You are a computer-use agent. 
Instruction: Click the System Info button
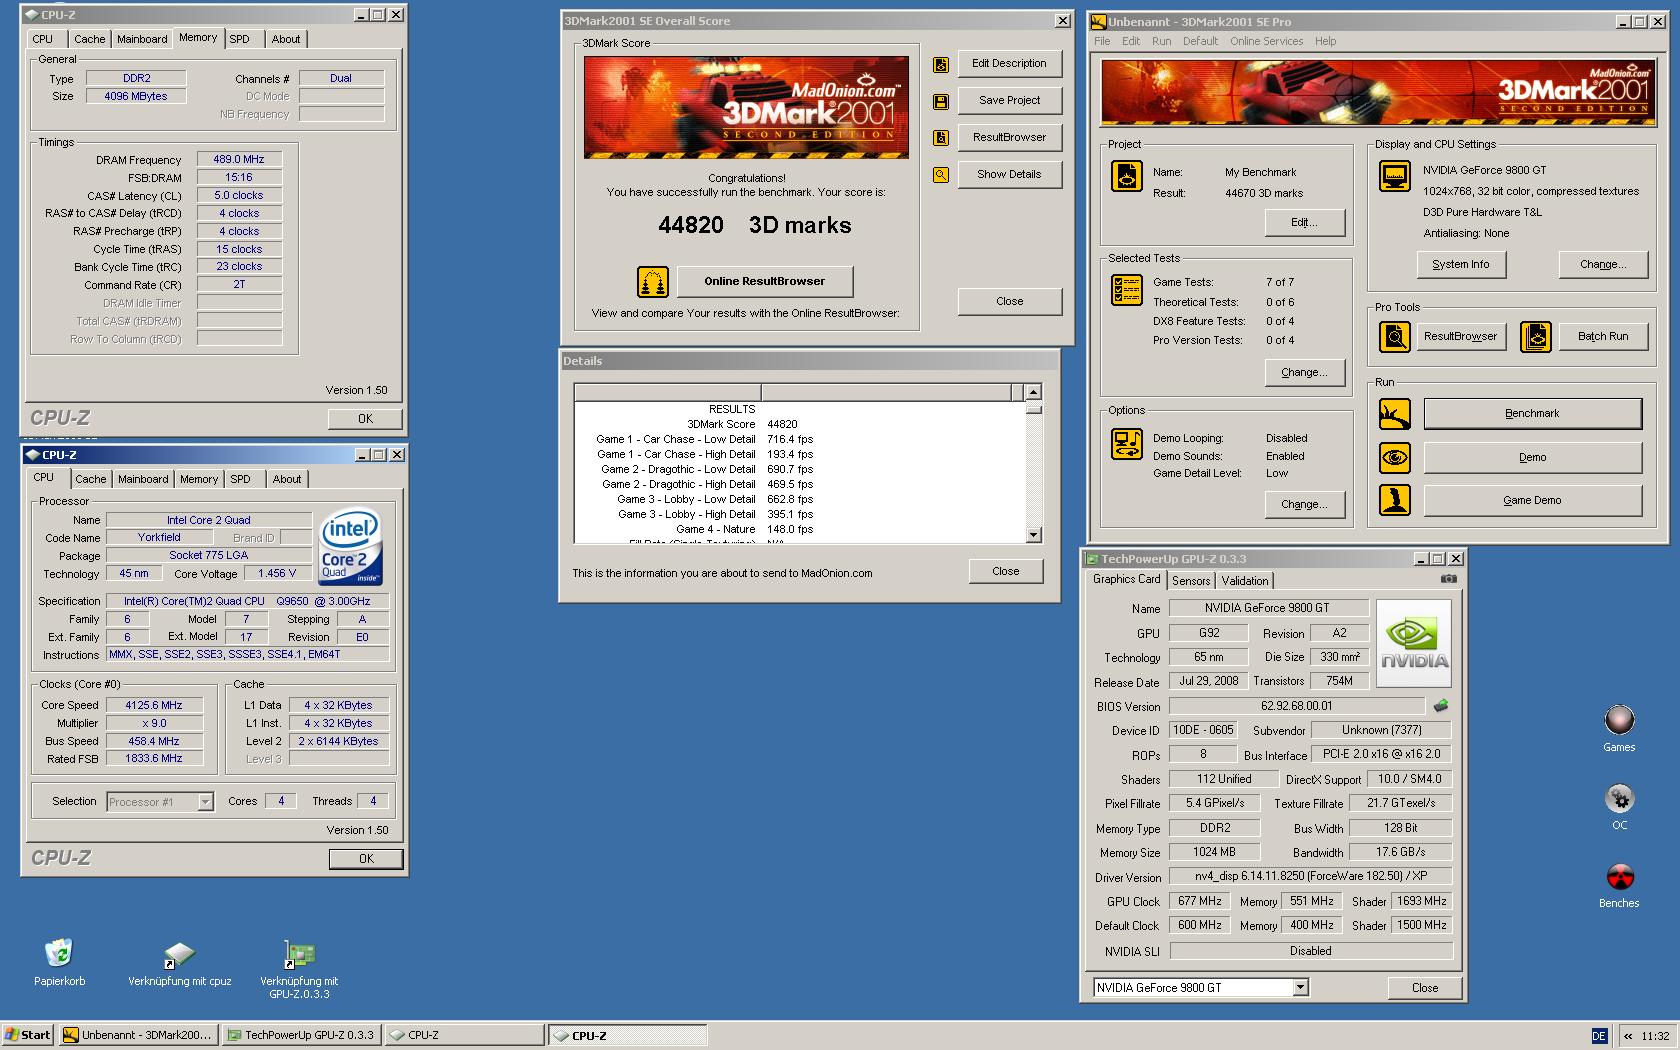click(x=1460, y=265)
